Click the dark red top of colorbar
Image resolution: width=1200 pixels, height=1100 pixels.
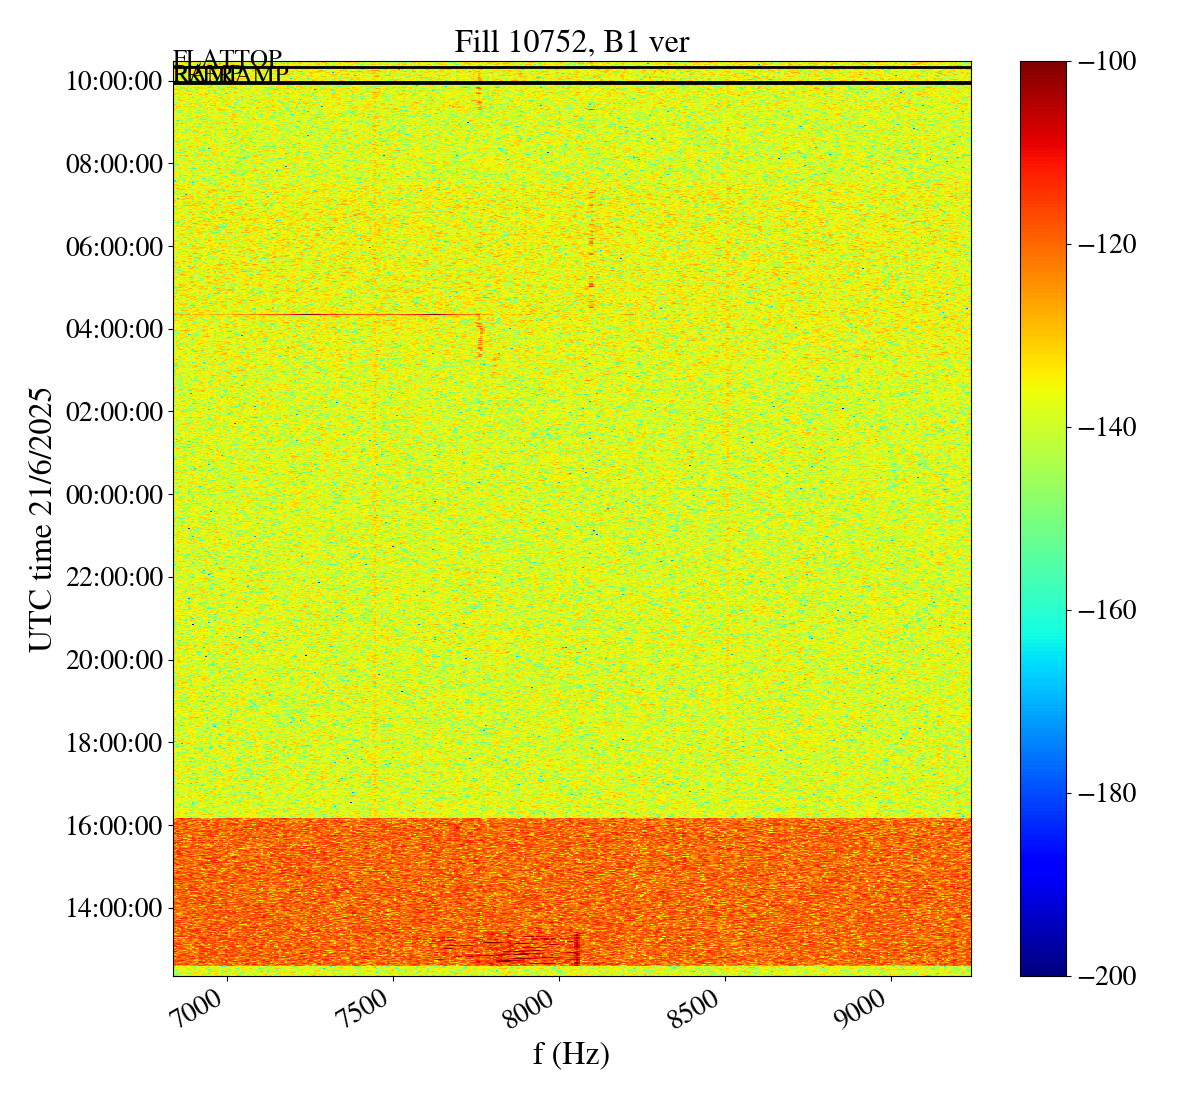coord(1043,68)
